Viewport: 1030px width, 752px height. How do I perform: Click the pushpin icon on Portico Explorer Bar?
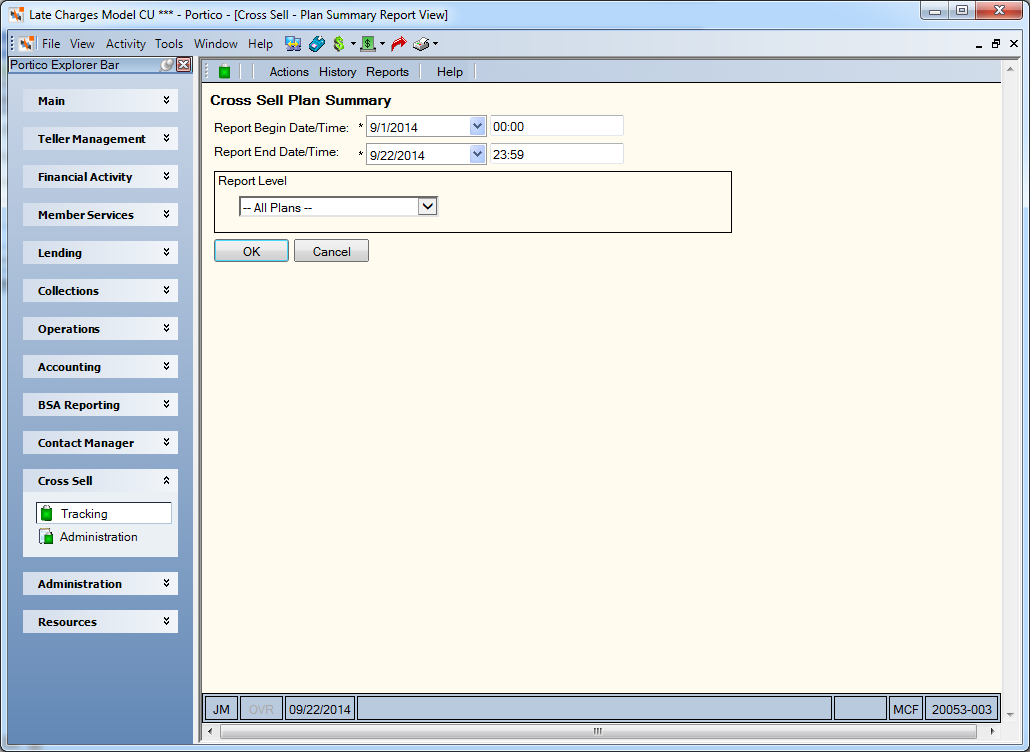click(x=168, y=64)
